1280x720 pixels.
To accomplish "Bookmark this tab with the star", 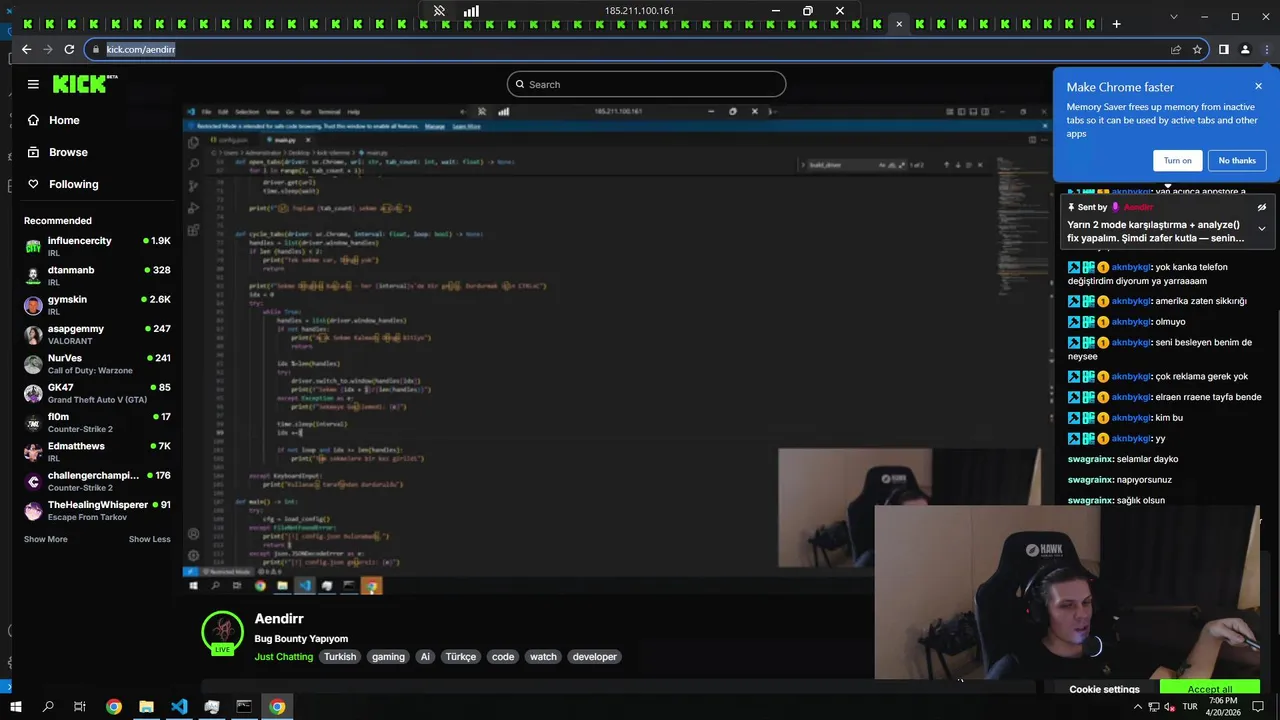I will (1197, 49).
